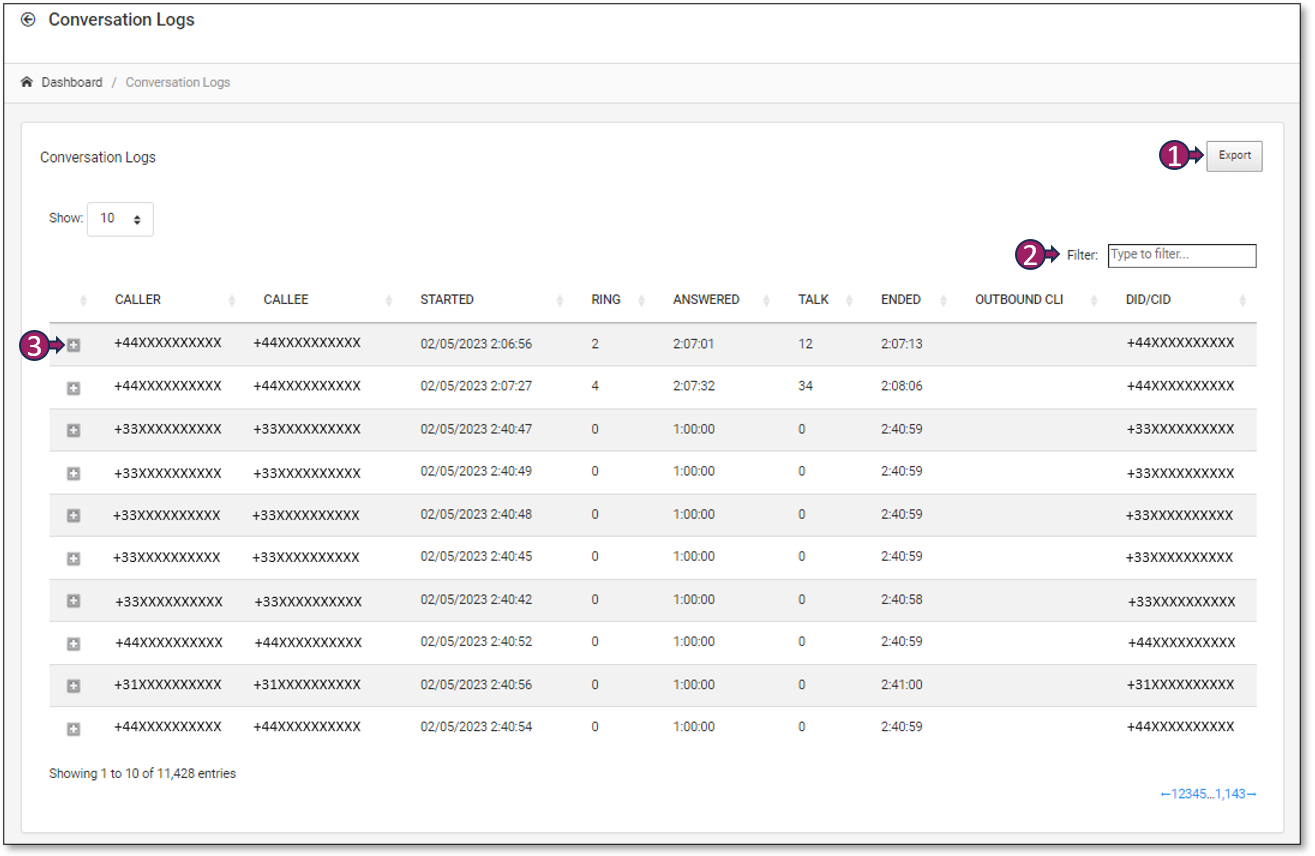Sort by the OUTBOUND CLI column

pos(1019,300)
